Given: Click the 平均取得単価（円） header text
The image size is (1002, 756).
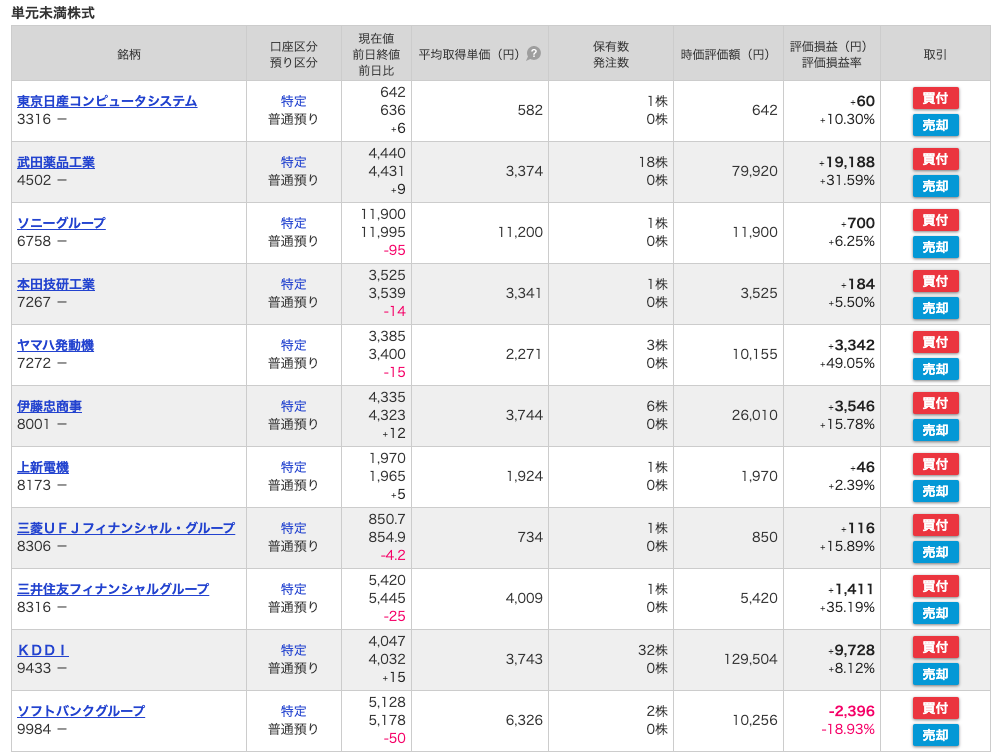Looking at the screenshot, I should point(470,54).
